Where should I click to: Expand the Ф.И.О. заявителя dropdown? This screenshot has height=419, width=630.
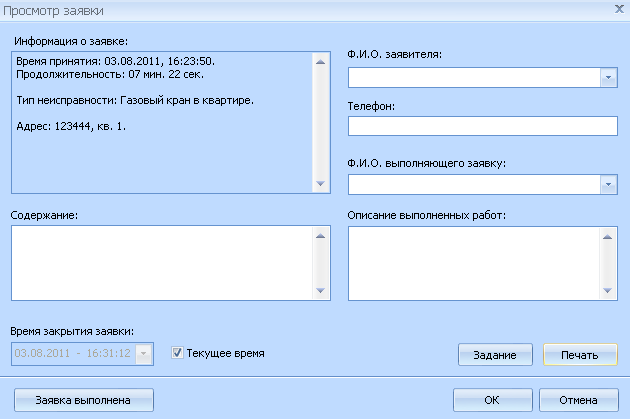tap(608, 77)
